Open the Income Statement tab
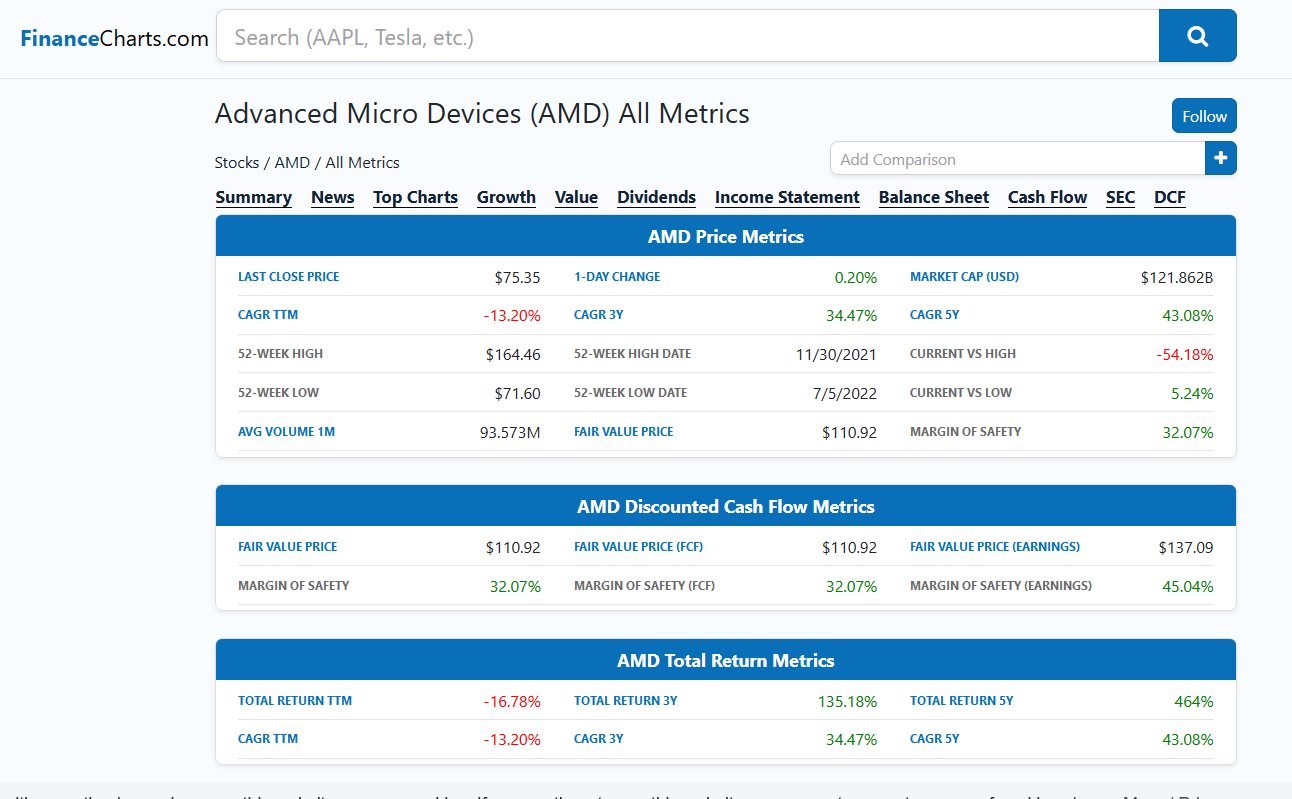 tap(787, 197)
